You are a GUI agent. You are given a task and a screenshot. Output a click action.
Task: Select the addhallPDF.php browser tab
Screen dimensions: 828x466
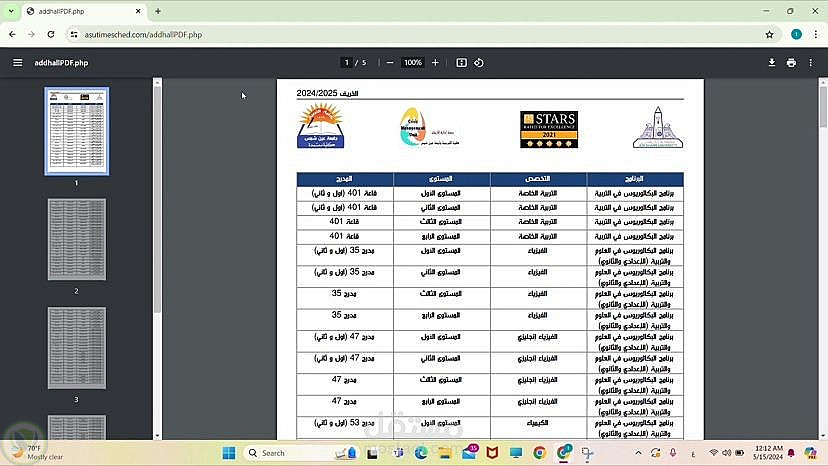84,11
